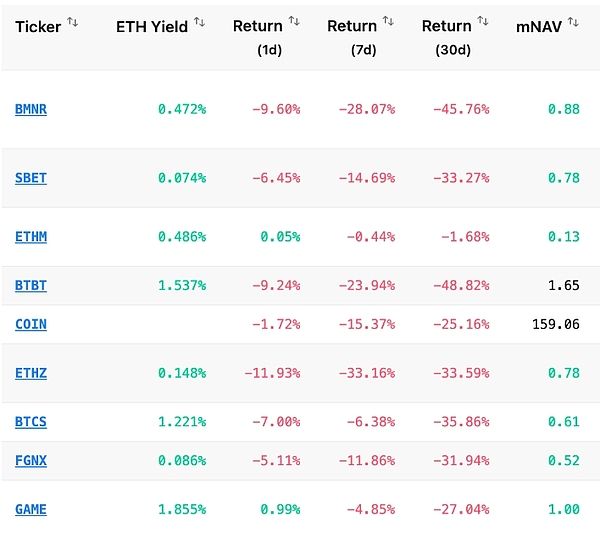Open the SBET ticker link
The width and height of the screenshot is (600, 533).
pos(31,178)
